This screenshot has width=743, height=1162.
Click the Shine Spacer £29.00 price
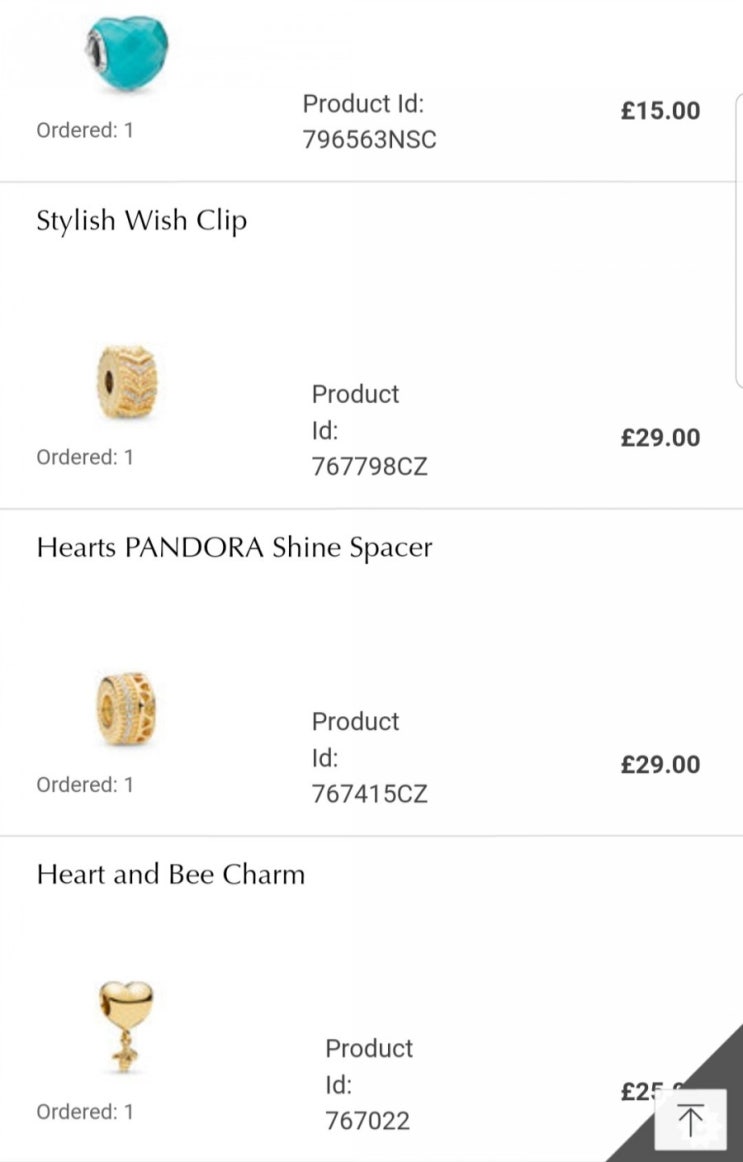[x=660, y=764]
